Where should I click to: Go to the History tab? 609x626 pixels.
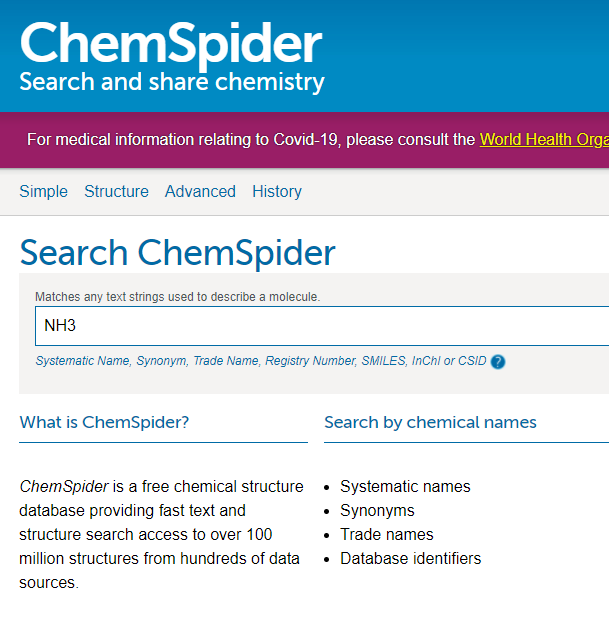[277, 191]
